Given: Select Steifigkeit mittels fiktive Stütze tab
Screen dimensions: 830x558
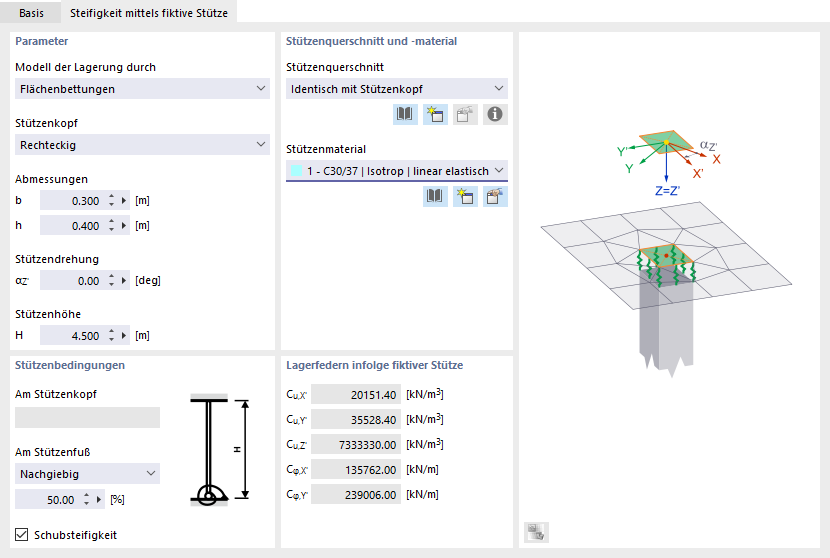Looking at the screenshot, I should tap(149, 13).
